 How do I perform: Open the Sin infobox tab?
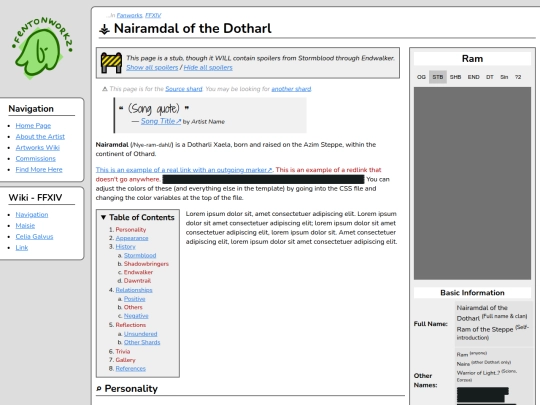pos(504,77)
